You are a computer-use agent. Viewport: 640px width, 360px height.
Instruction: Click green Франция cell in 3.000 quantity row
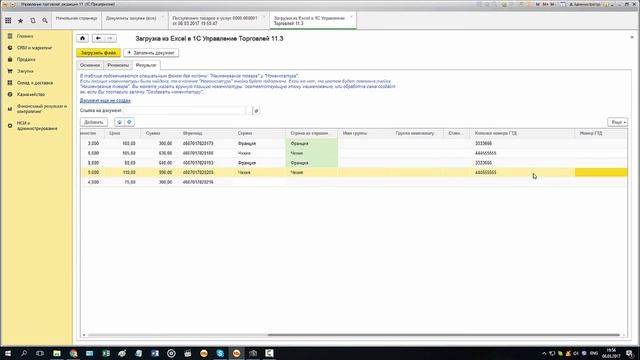tap(312, 144)
